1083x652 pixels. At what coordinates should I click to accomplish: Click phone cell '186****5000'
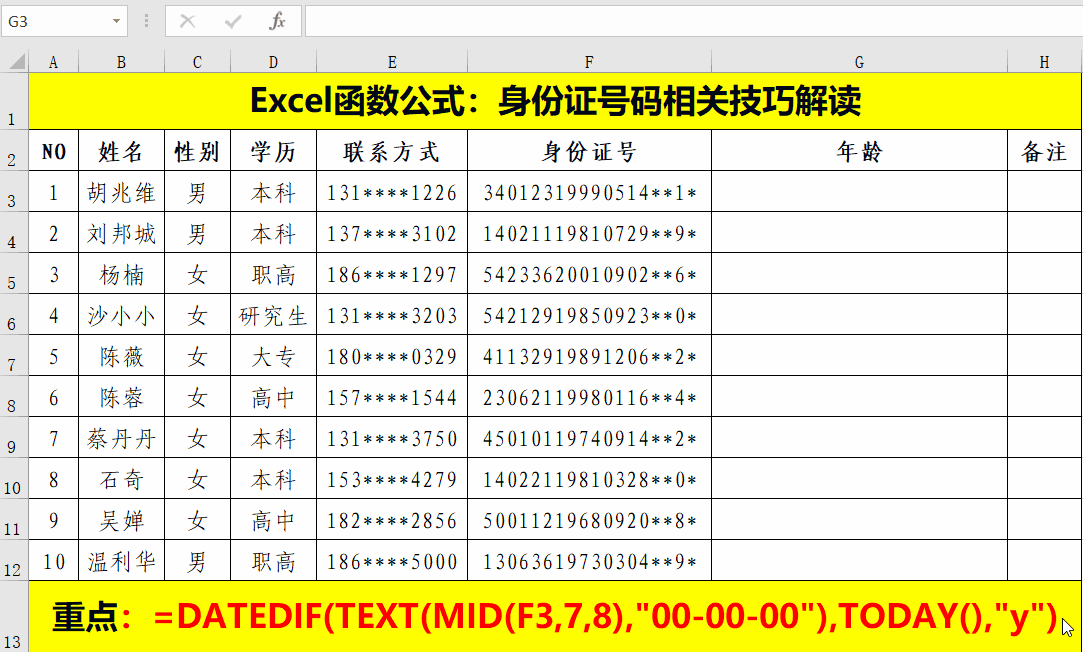pos(392,561)
